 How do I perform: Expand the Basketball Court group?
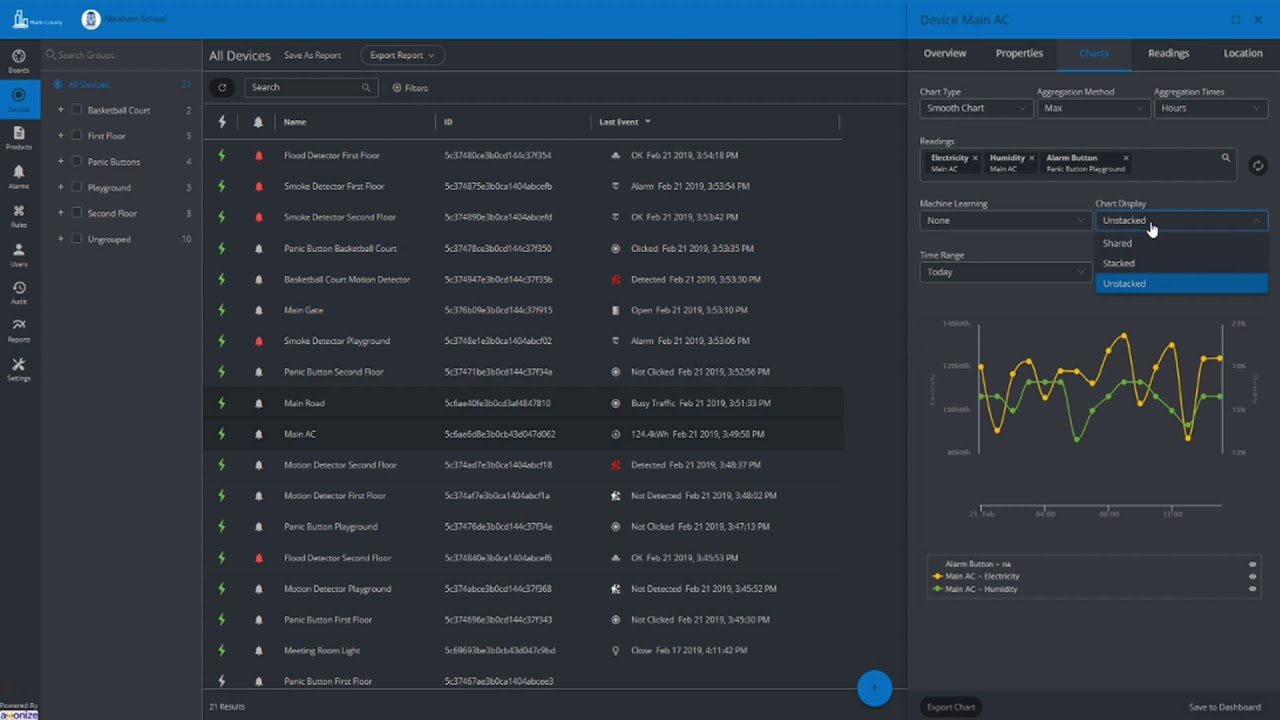pos(60,110)
